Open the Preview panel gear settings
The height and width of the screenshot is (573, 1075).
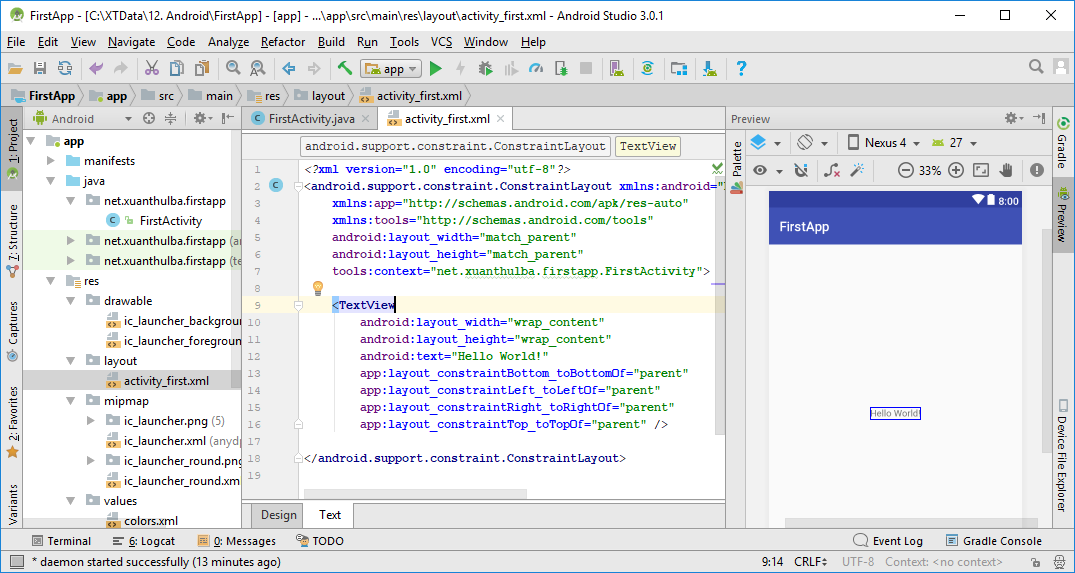1013,119
